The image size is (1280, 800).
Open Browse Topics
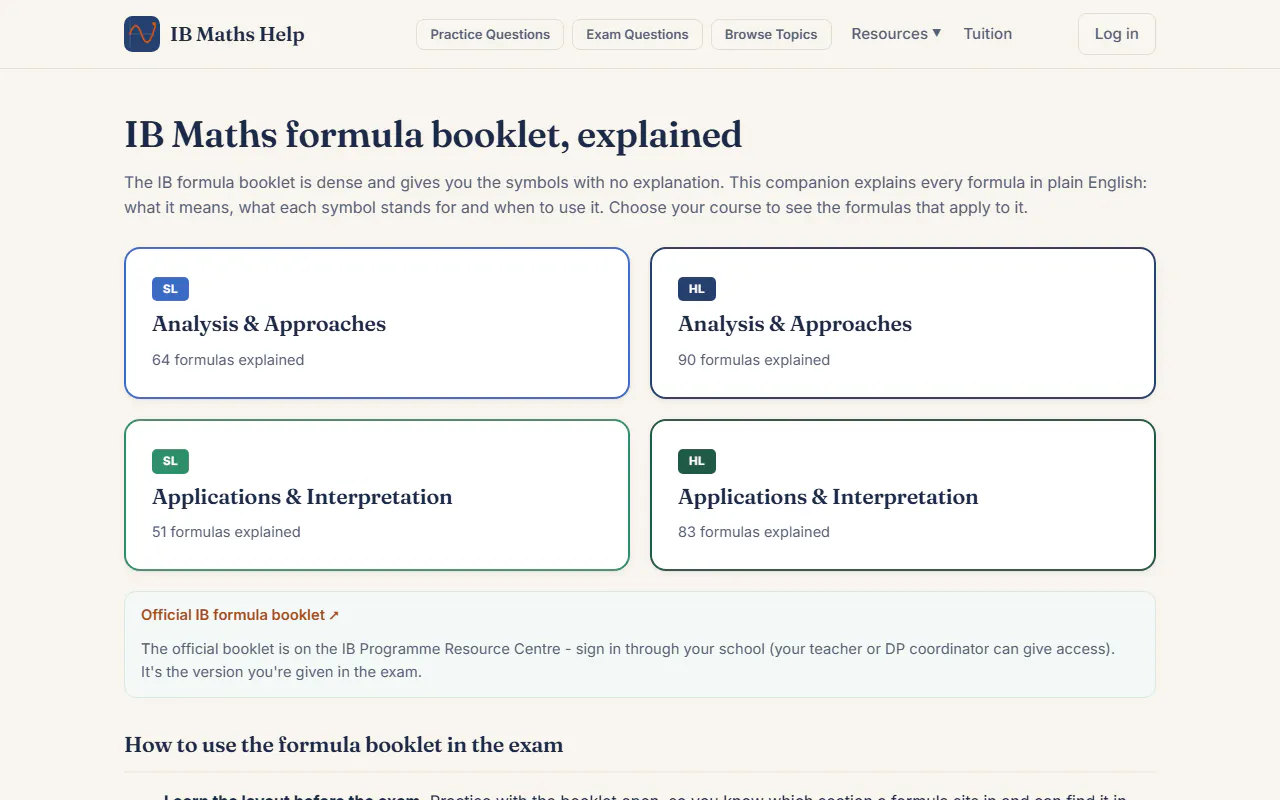(771, 34)
